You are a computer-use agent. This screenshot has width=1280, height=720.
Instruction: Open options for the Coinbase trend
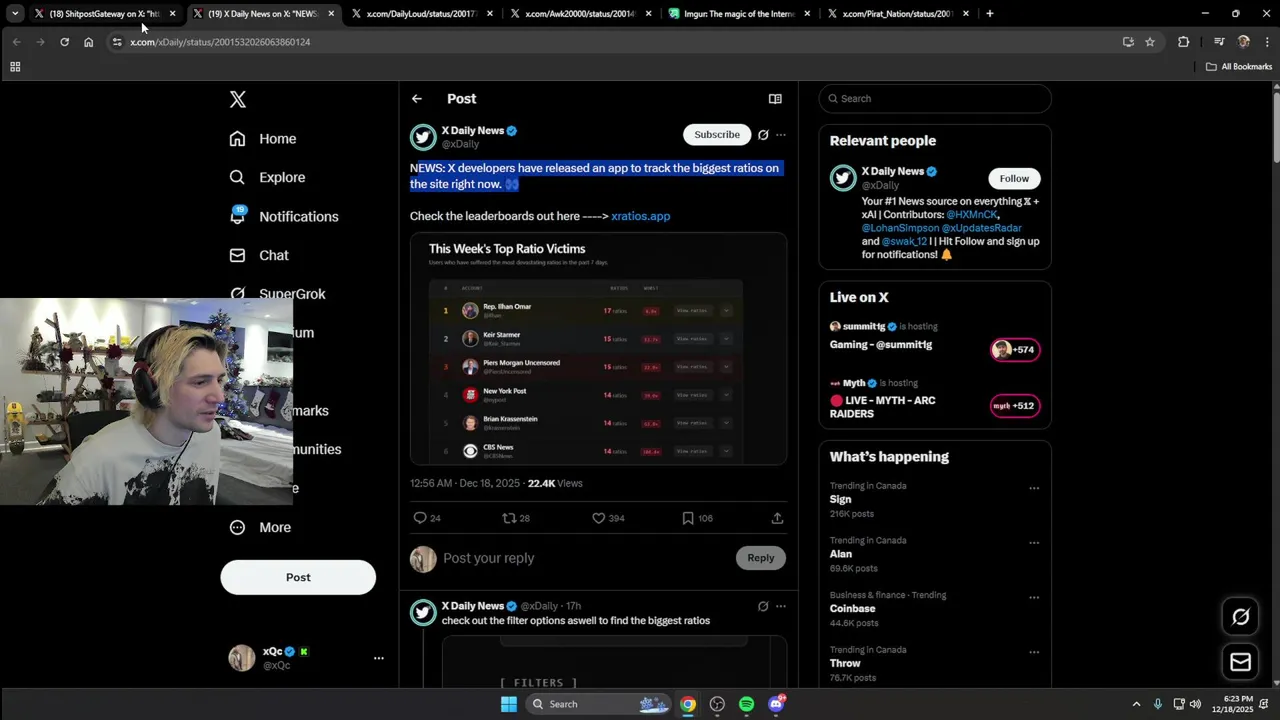click(1034, 598)
